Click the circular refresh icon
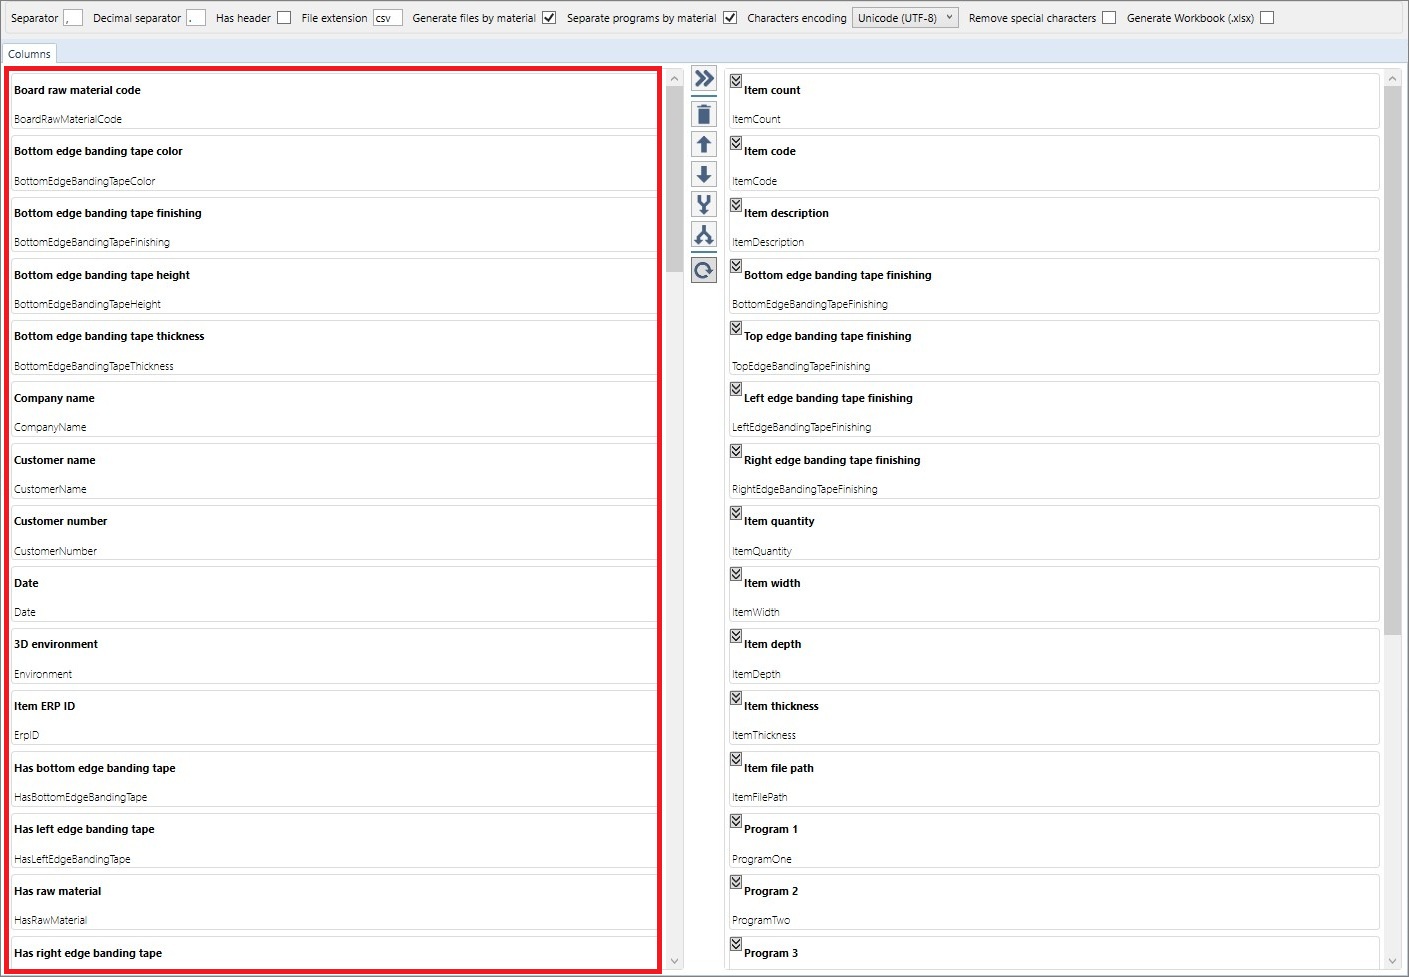Viewport: 1409px width, 977px height. 704,270
